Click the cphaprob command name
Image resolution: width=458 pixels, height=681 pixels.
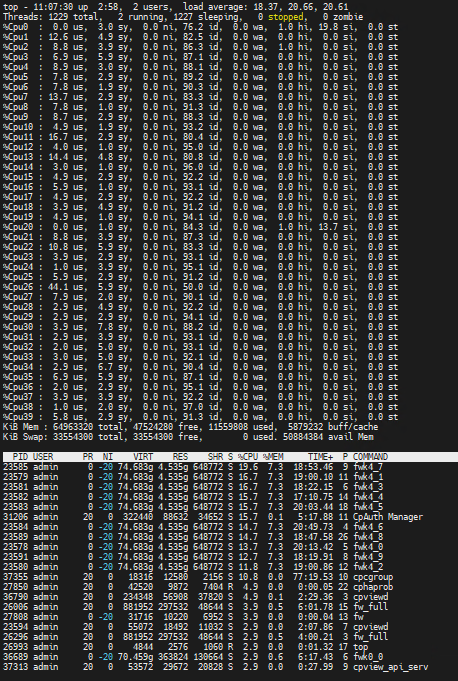click(373, 586)
